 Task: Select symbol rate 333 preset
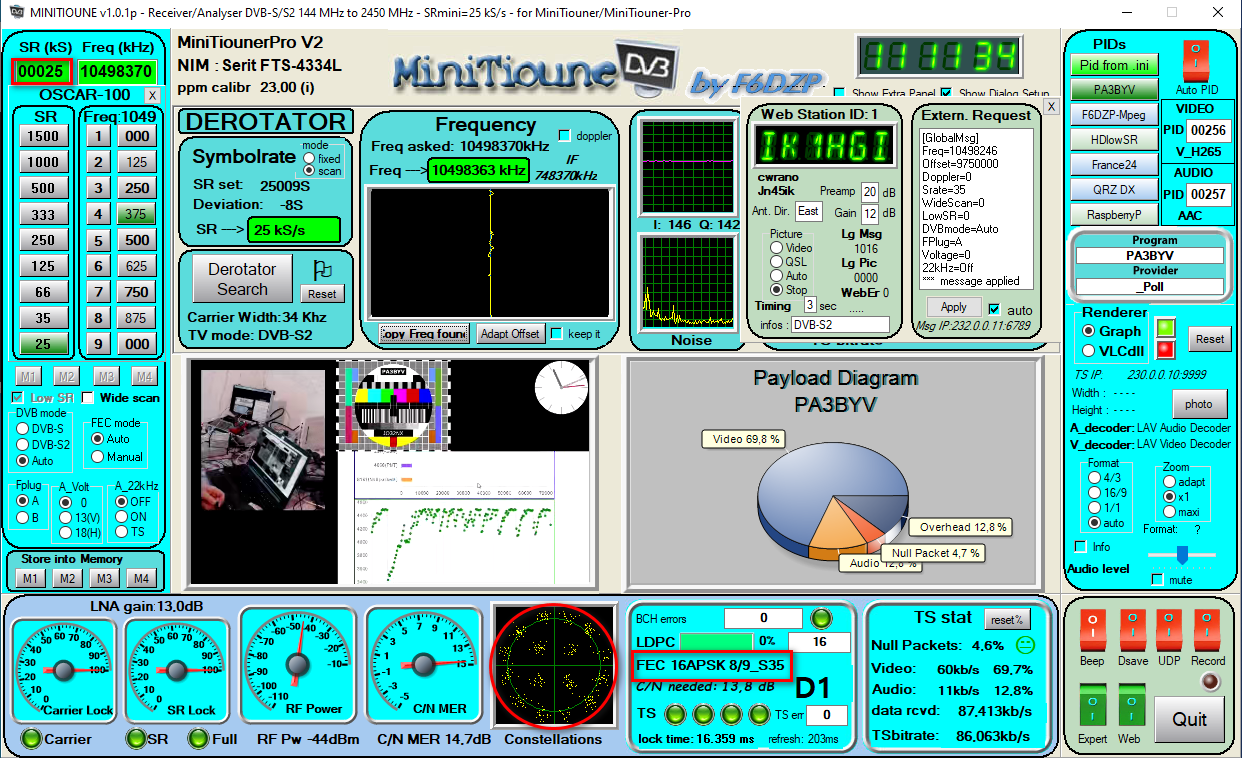[x=43, y=214]
